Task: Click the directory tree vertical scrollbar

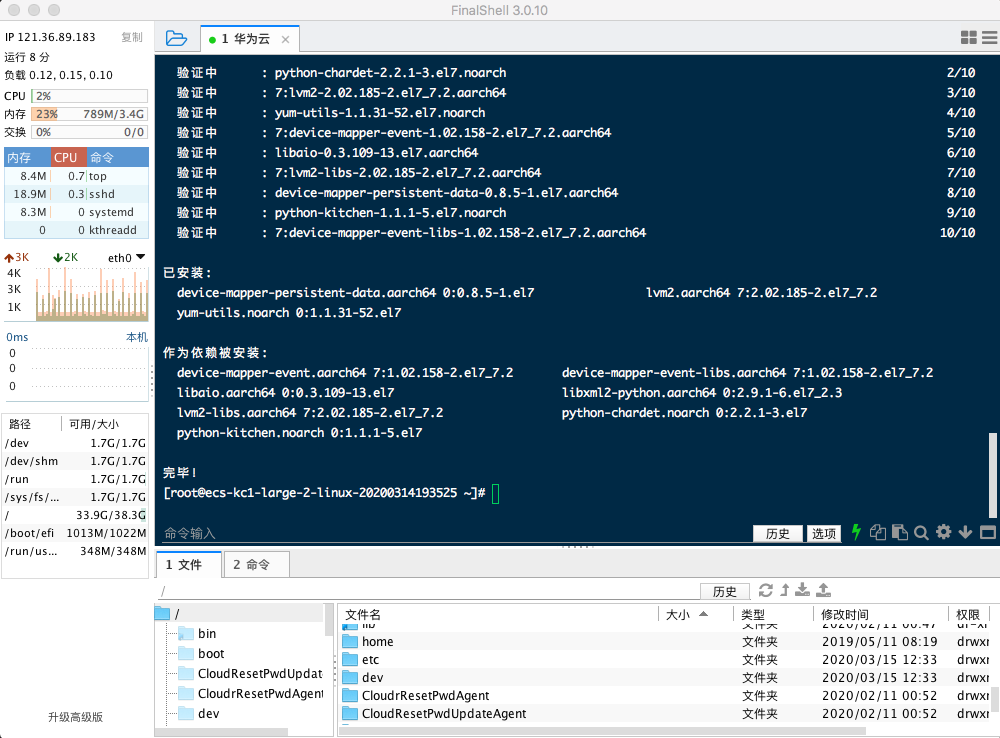Action: click(329, 620)
